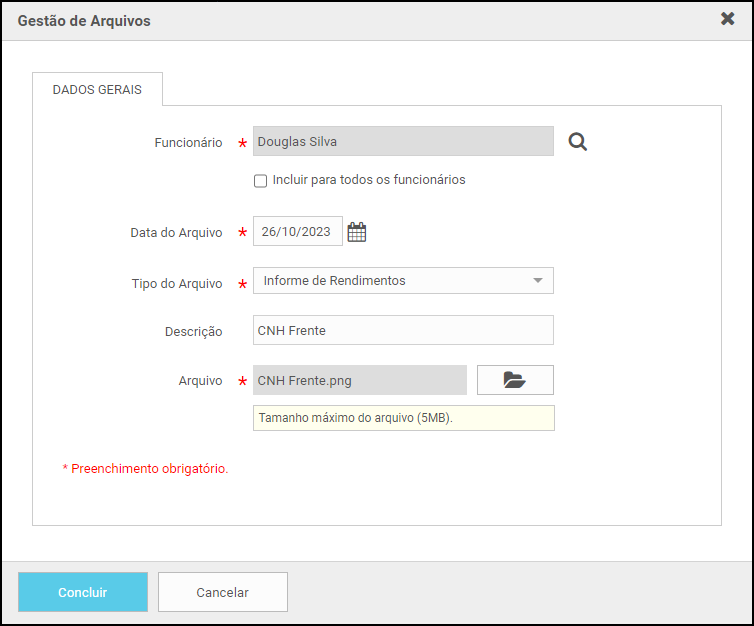The width and height of the screenshot is (754, 626).
Task: Click the 'Preenchimento obrigatório' red notice
Action: 146,468
